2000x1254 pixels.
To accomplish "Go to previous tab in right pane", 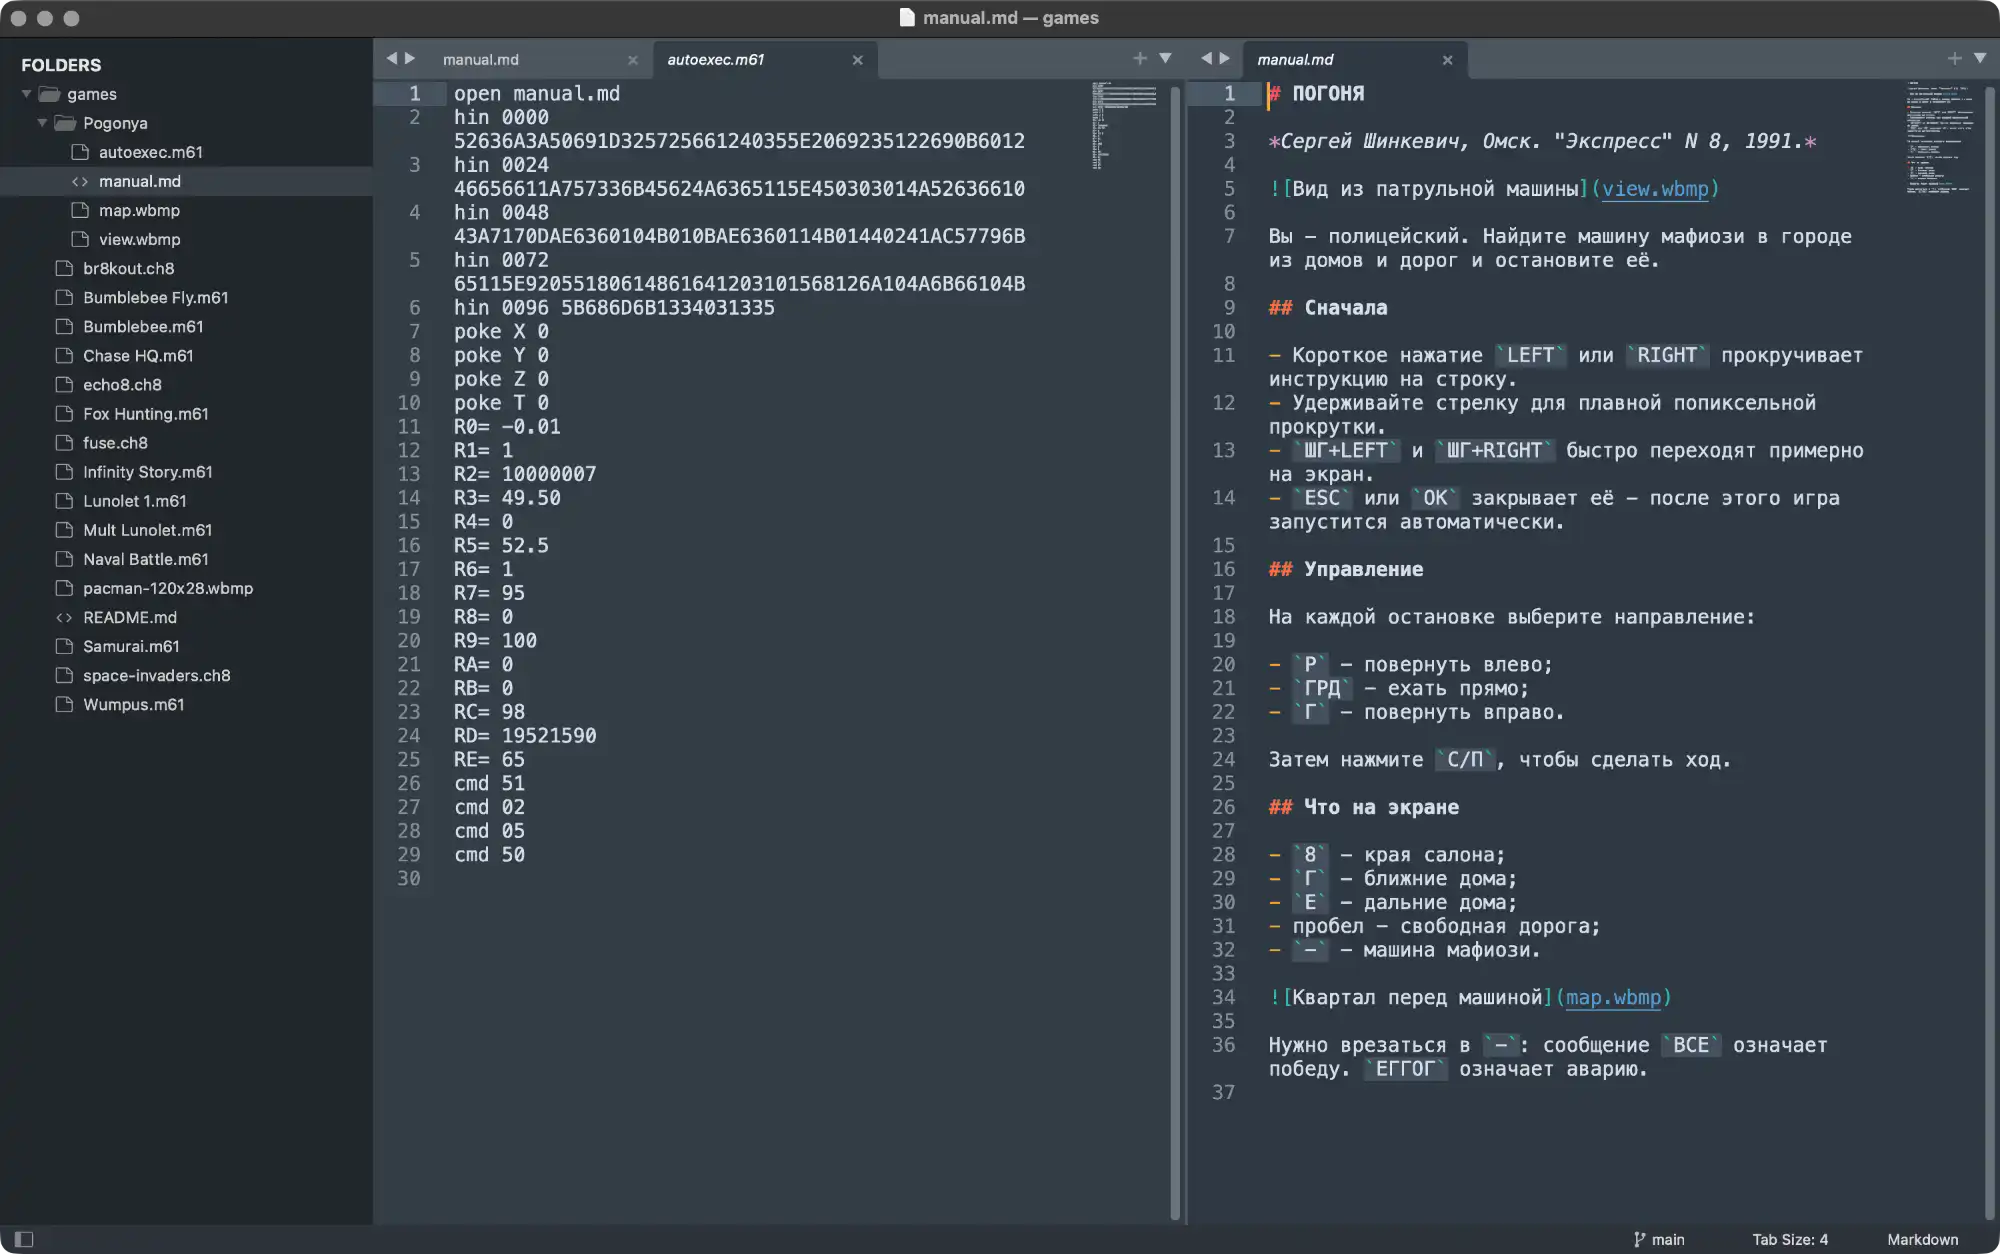I will pos(1206,58).
